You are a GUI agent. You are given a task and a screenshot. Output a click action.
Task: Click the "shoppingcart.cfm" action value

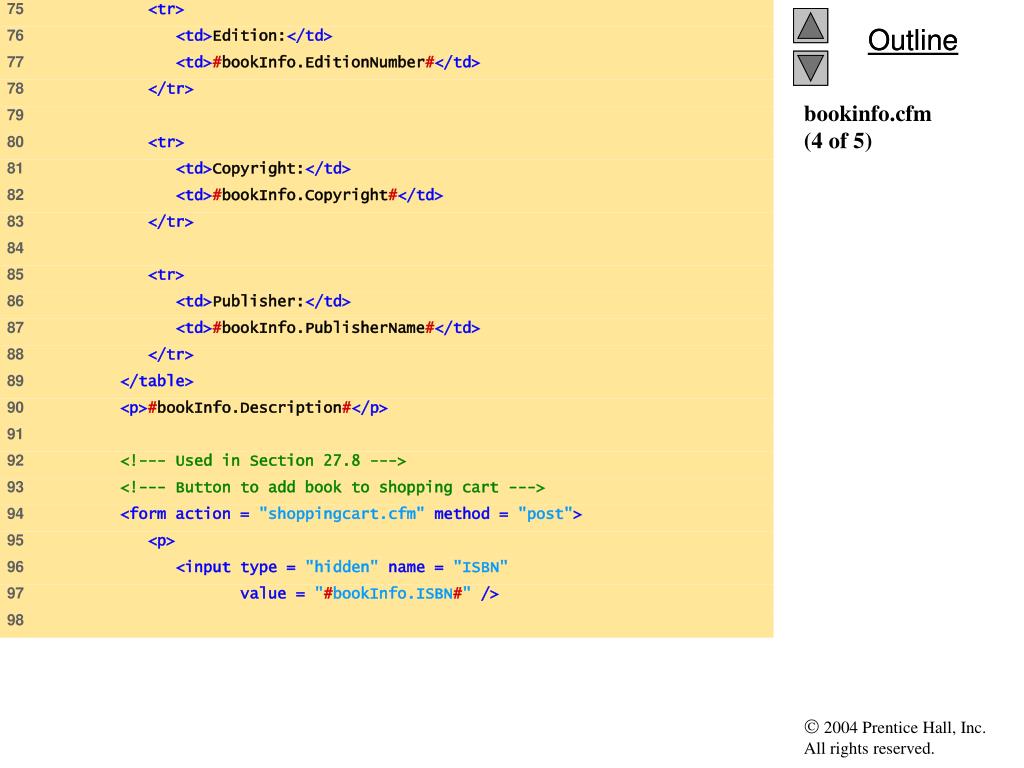(342, 513)
